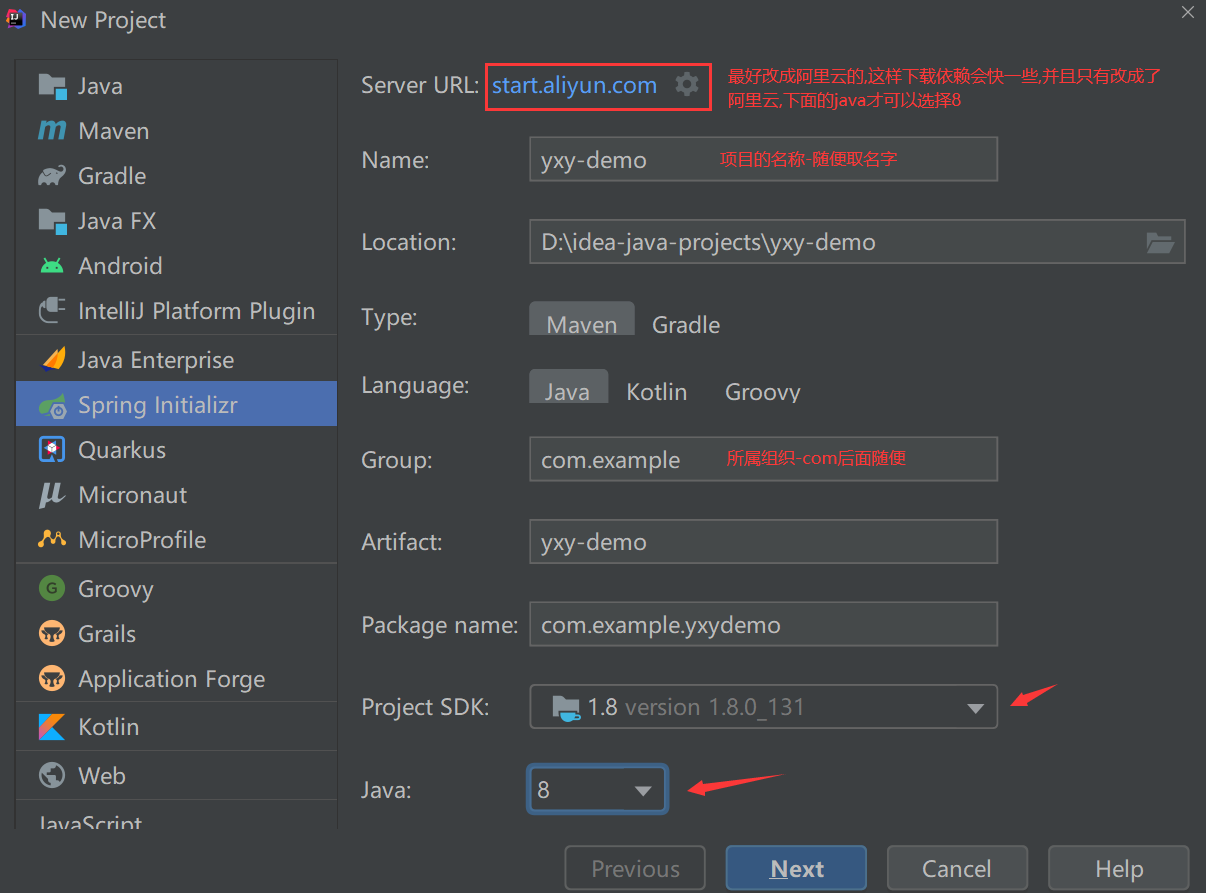Select the IntelliJ Platform Plugin icon
The width and height of the screenshot is (1206, 893).
51,311
